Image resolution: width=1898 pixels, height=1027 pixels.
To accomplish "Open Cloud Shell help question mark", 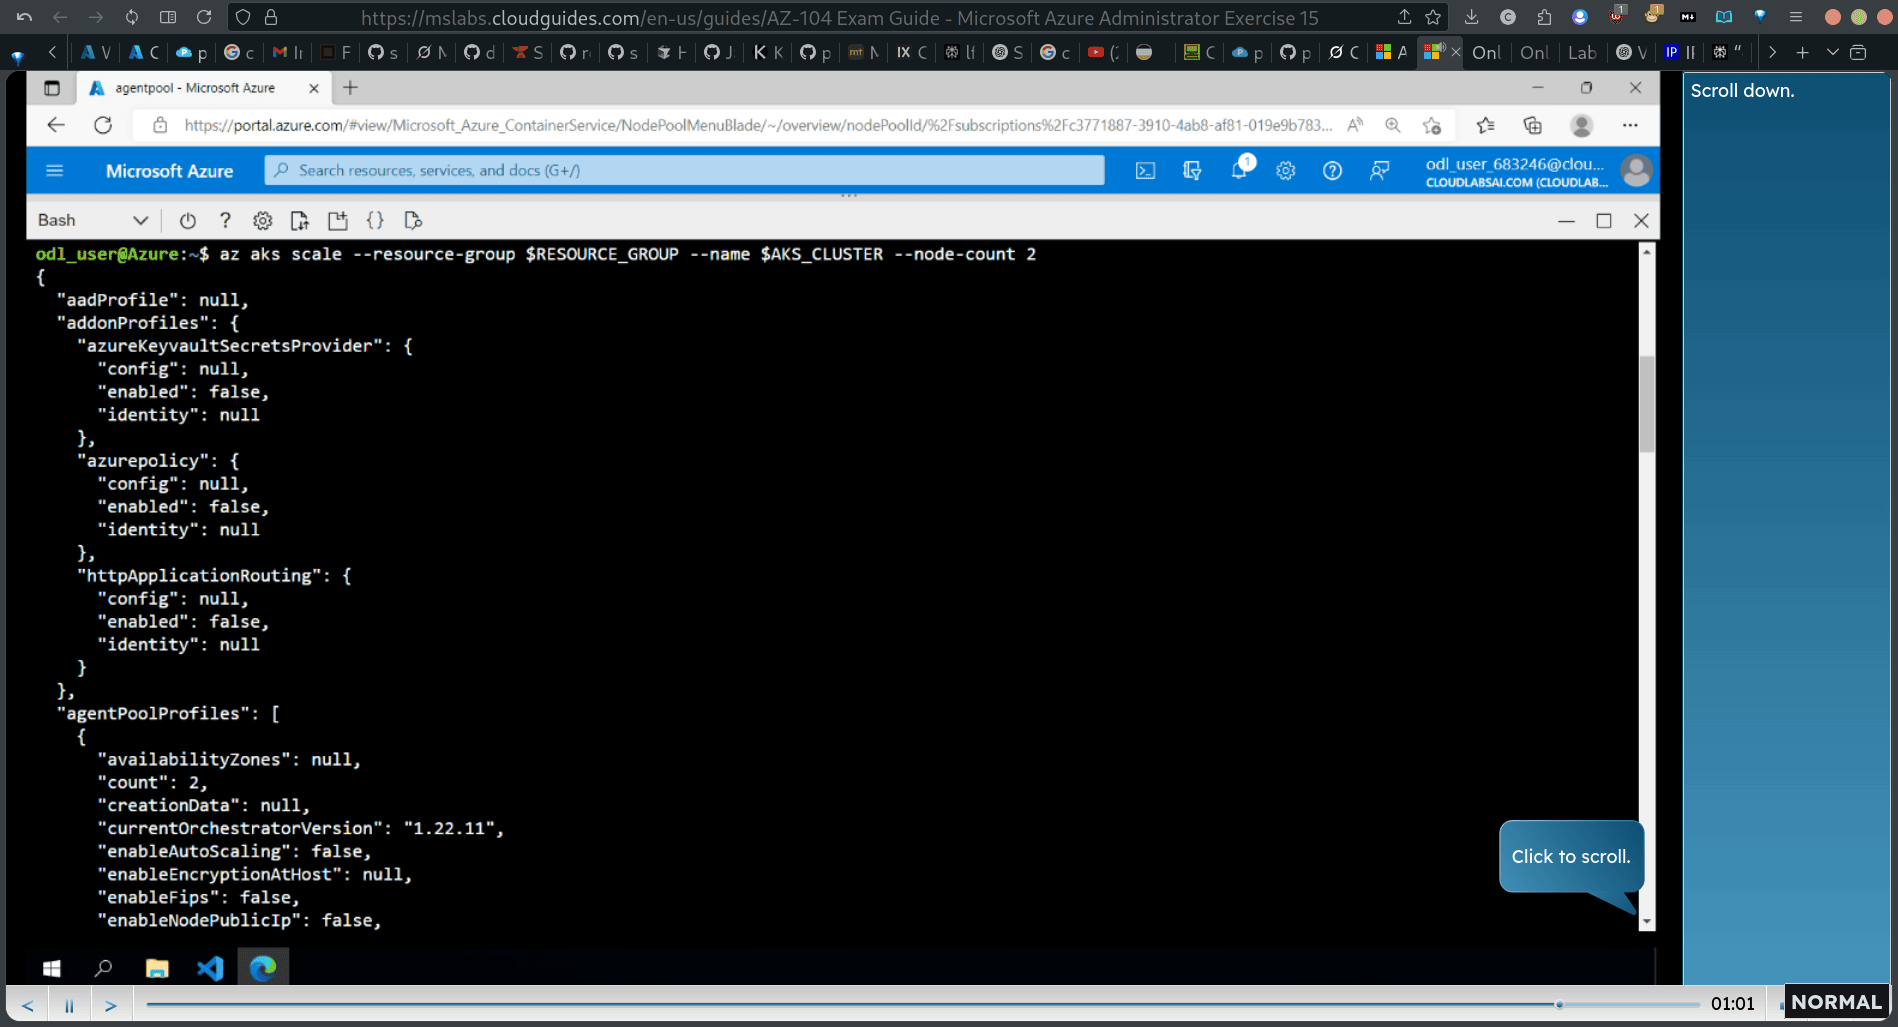I will click(x=225, y=220).
